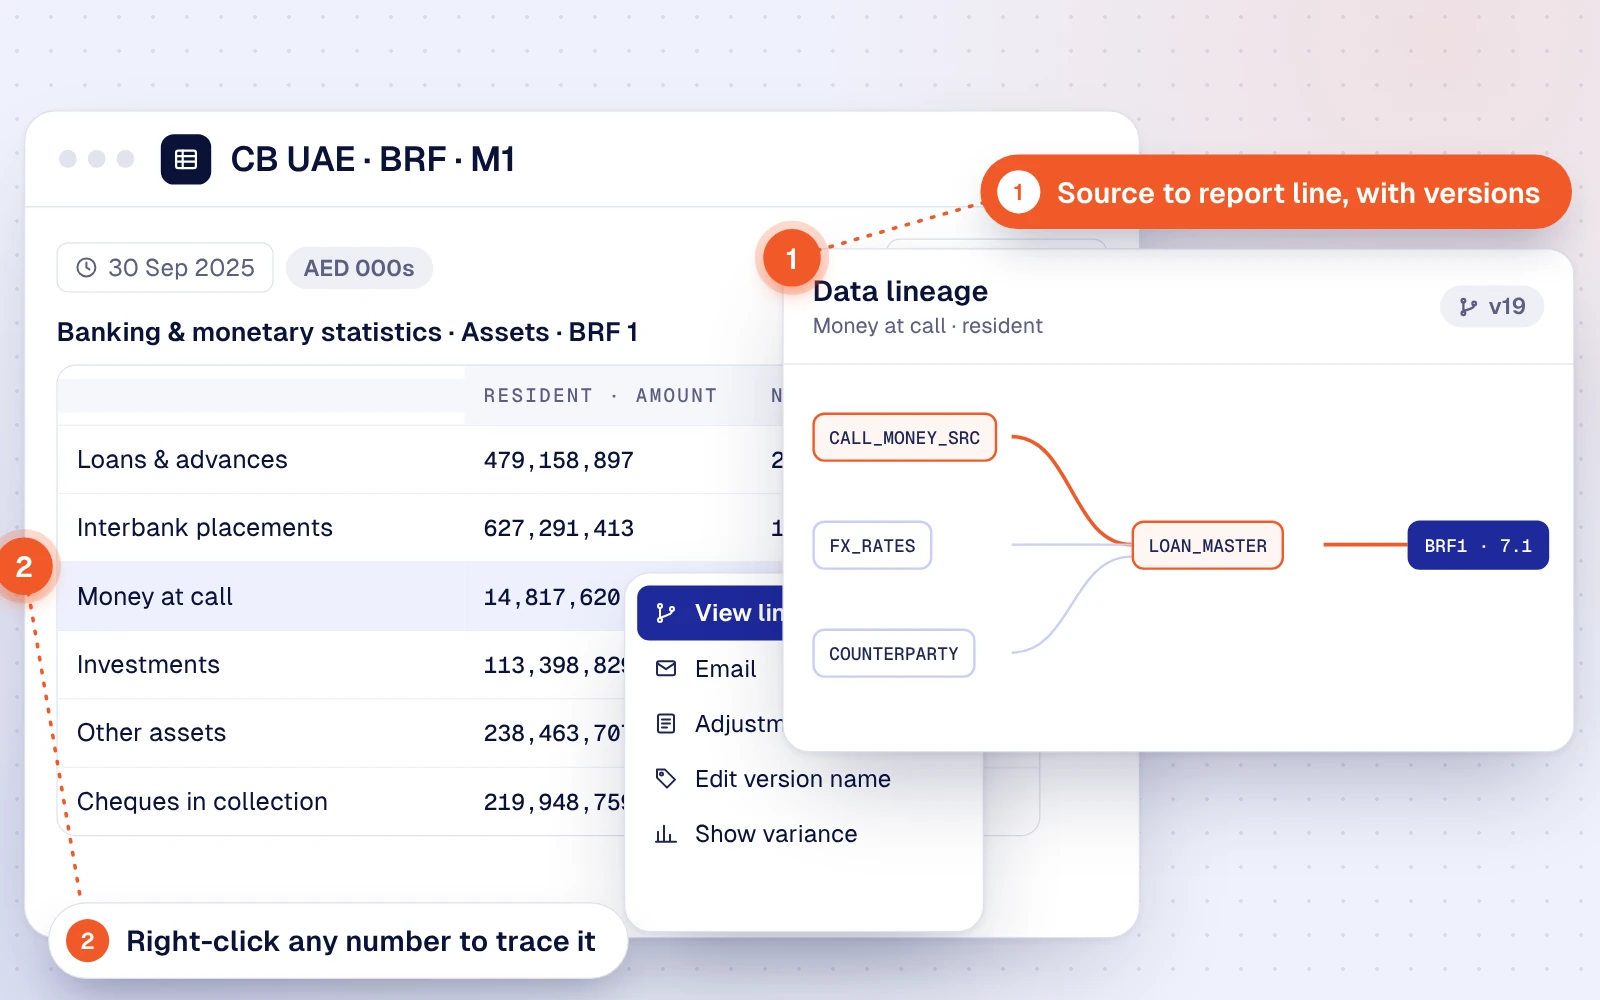
Task: Click the Interbank placements row label
Action: click(205, 528)
